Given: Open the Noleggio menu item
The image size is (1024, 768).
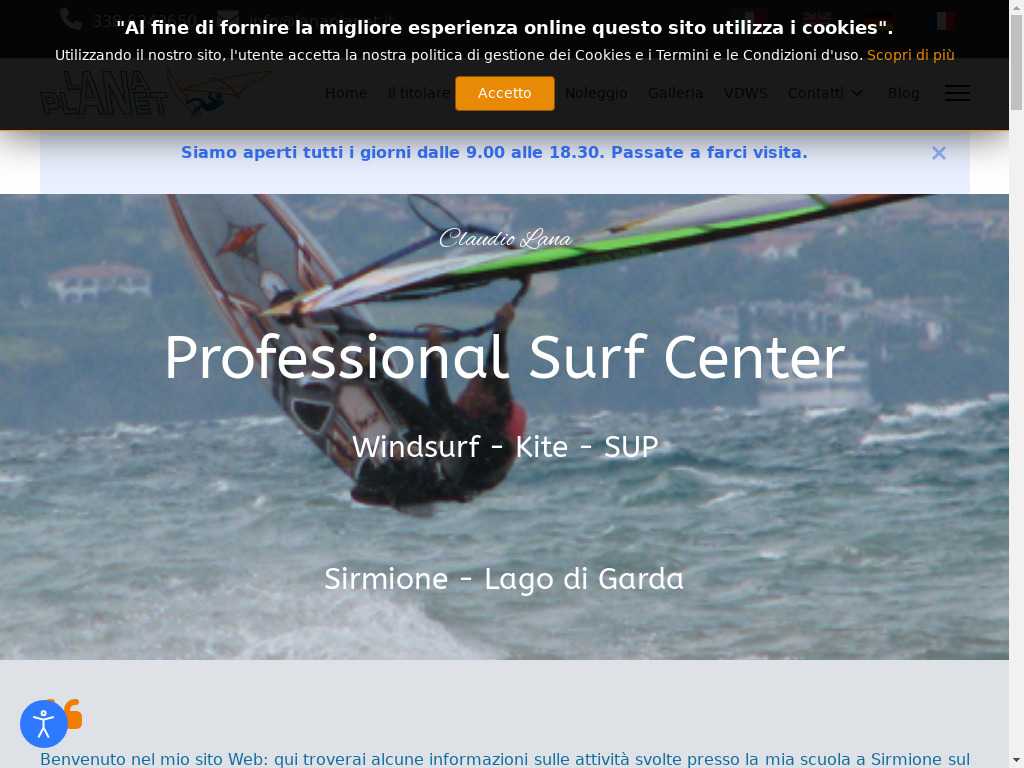Looking at the screenshot, I should [596, 93].
